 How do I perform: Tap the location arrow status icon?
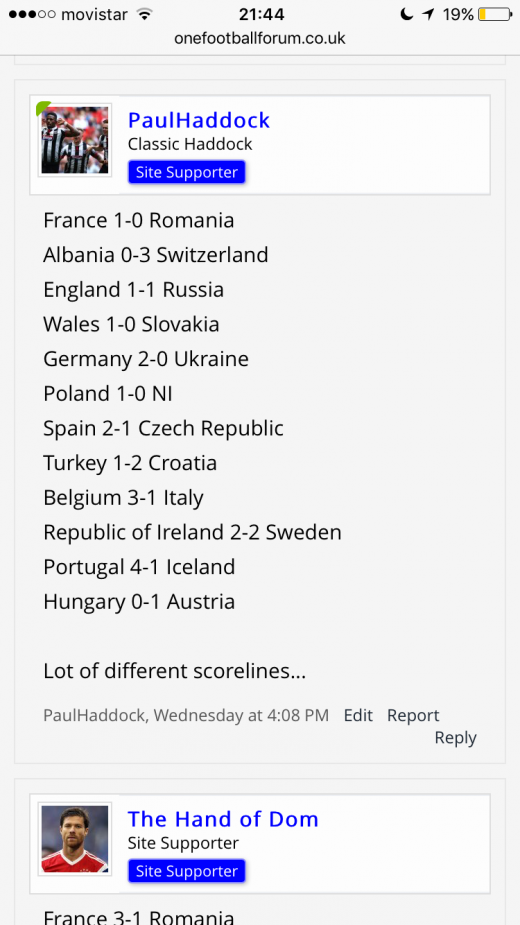pos(428,14)
